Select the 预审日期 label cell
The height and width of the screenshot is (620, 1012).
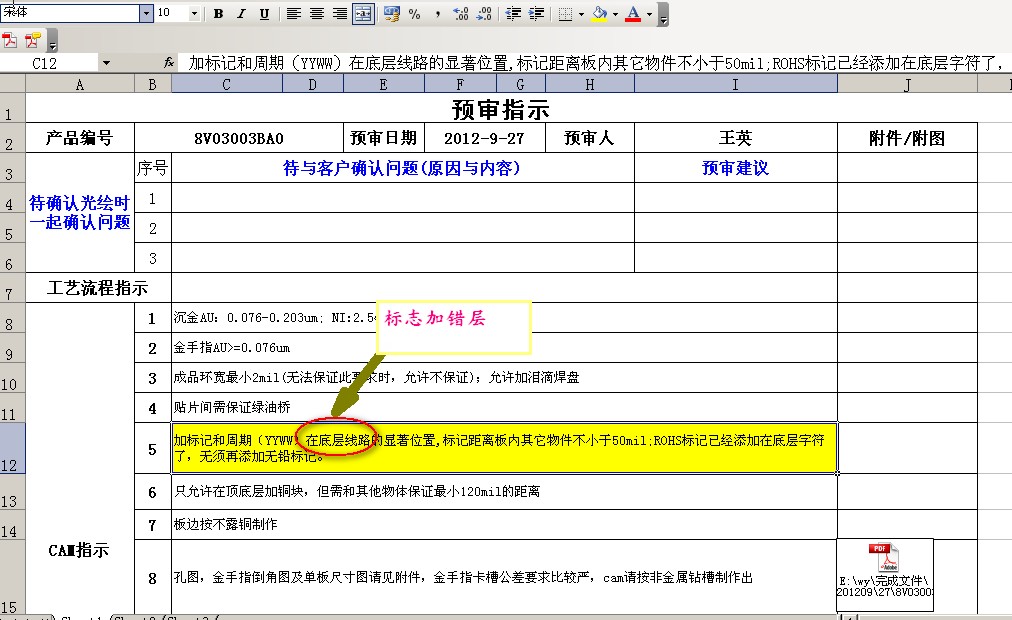point(384,138)
